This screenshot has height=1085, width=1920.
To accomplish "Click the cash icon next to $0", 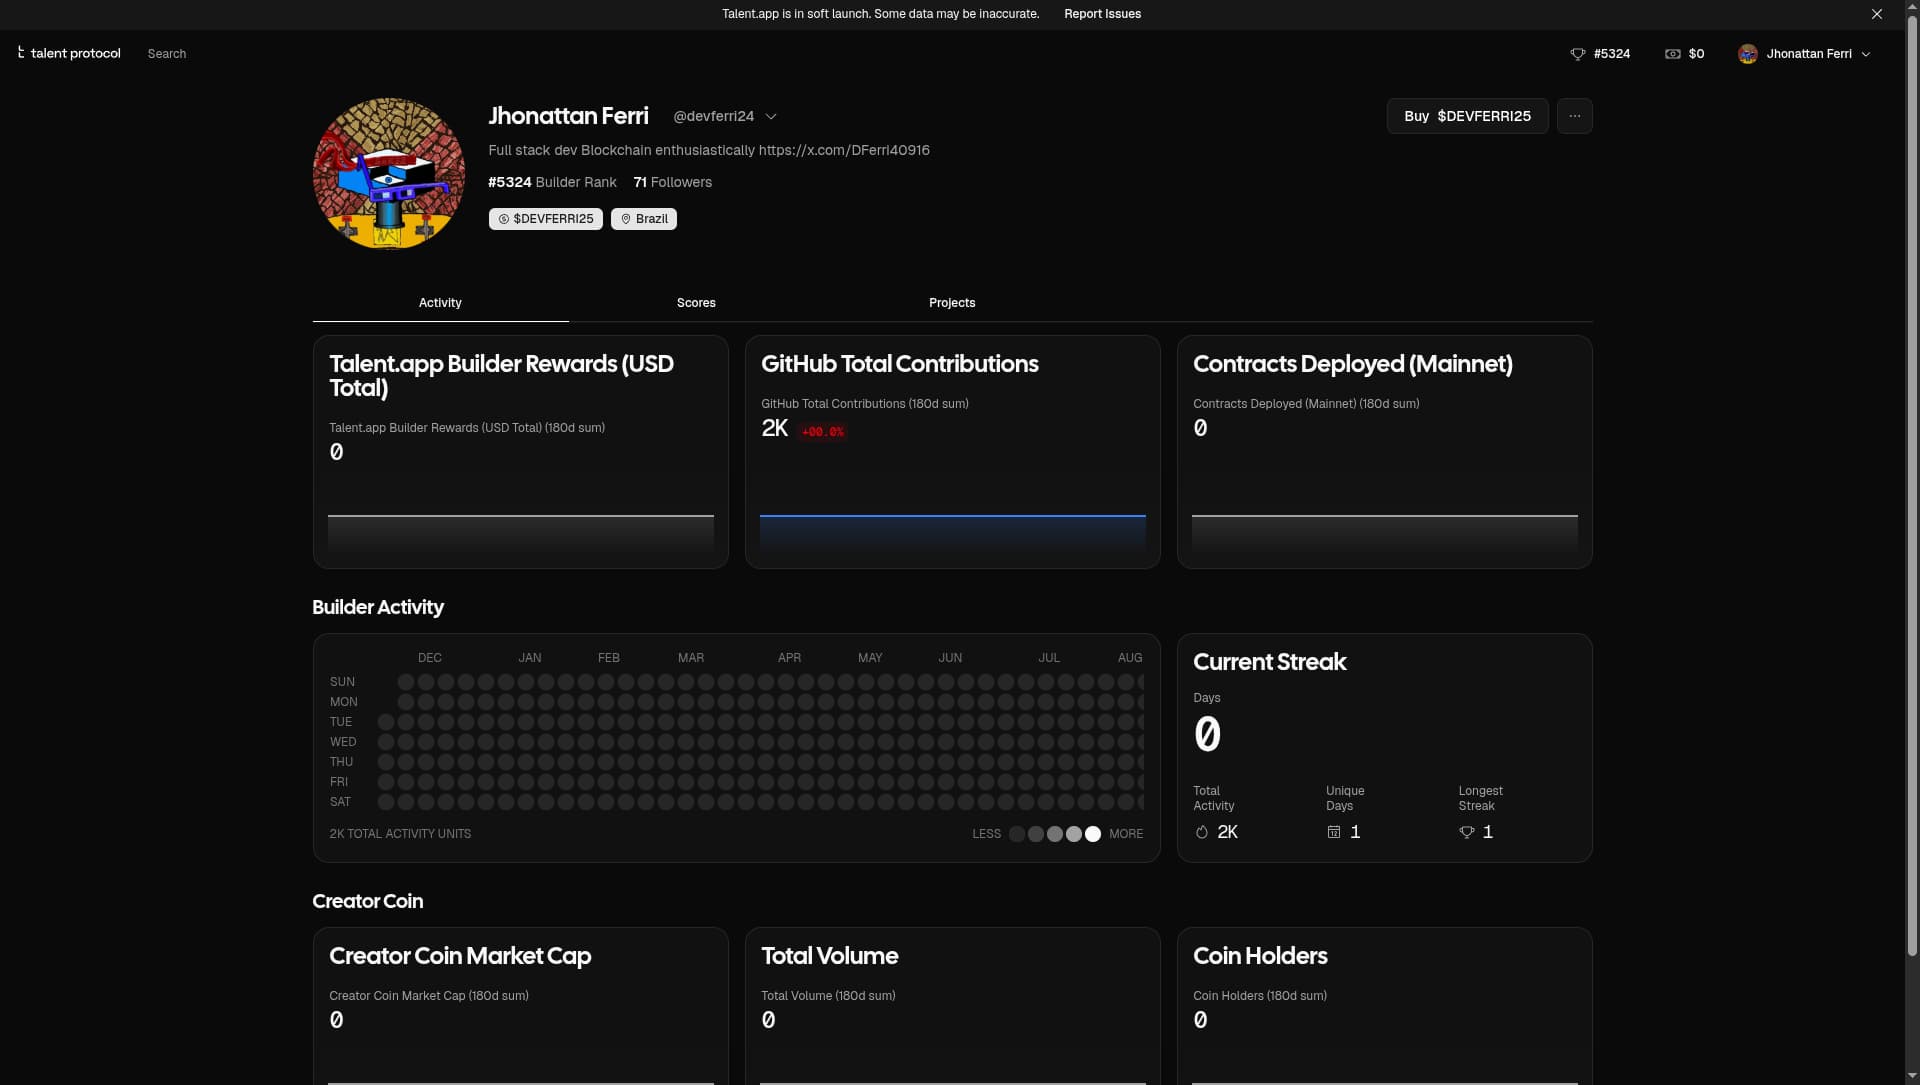I will tap(1673, 53).
